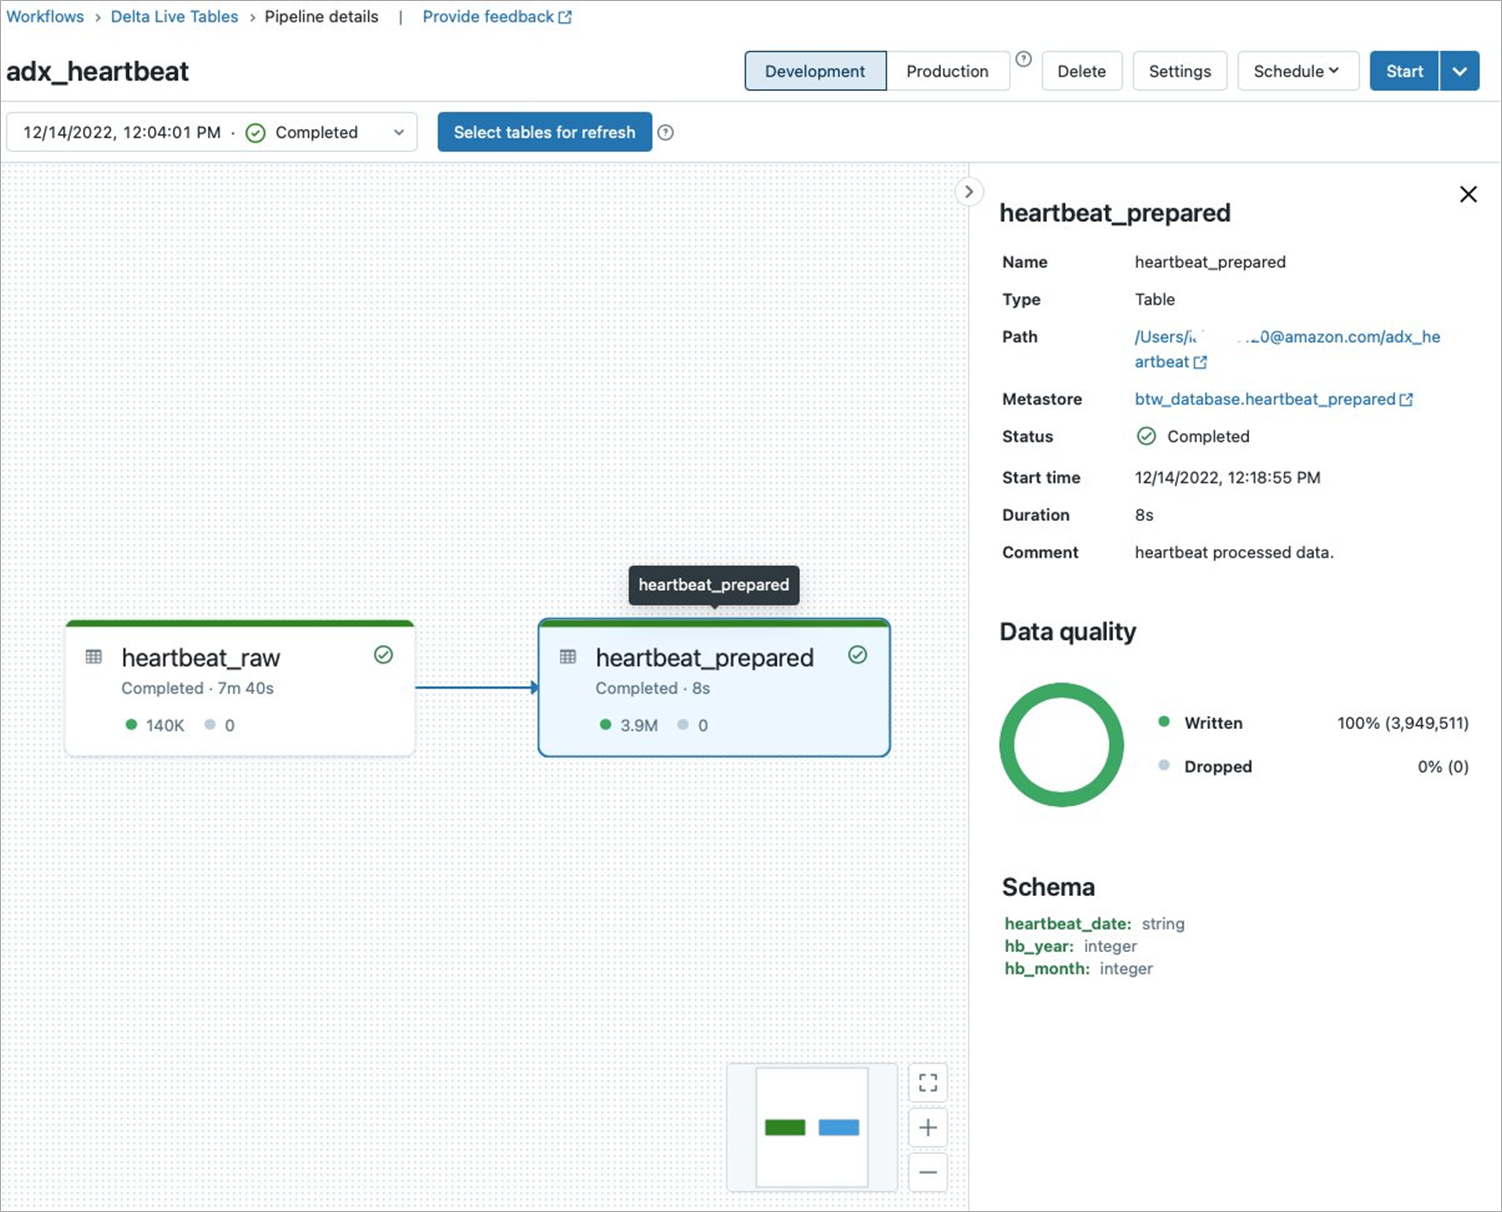The height and width of the screenshot is (1212, 1502).
Task: Click the blue node in the minimap
Action: (x=839, y=1127)
